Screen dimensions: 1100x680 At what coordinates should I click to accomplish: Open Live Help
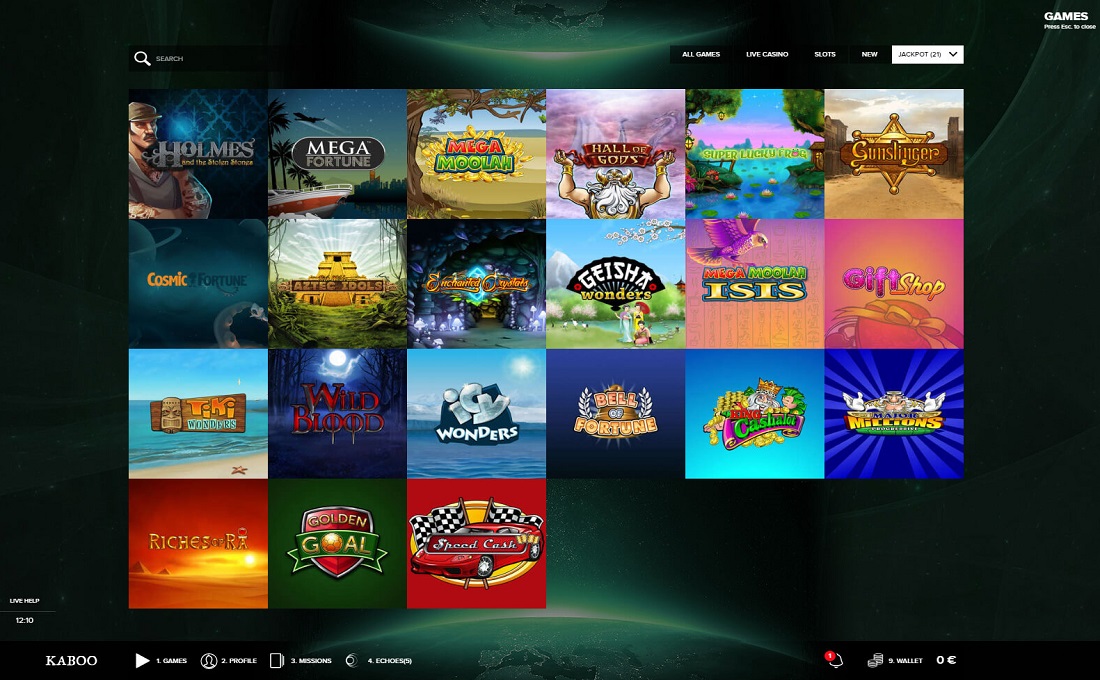click(25, 601)
